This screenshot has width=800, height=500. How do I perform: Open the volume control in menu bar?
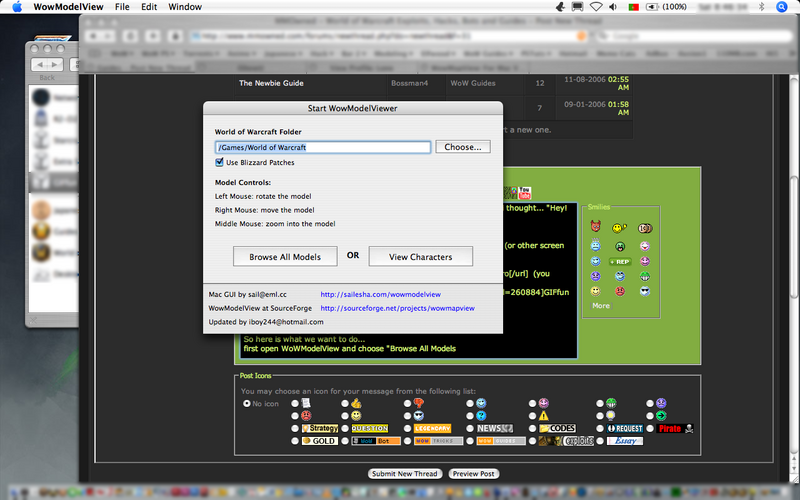pos(613,7)
